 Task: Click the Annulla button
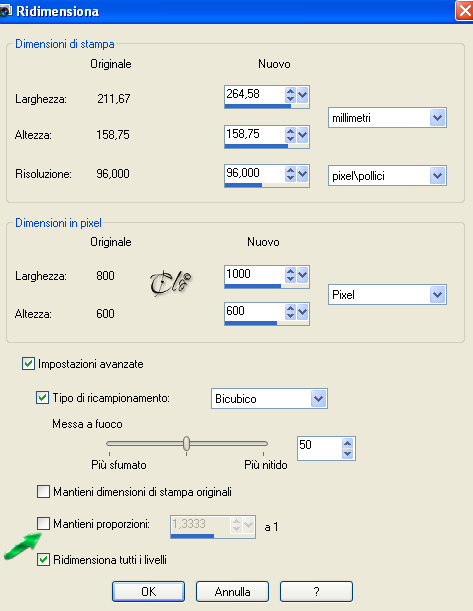click(x=232, y=592)
